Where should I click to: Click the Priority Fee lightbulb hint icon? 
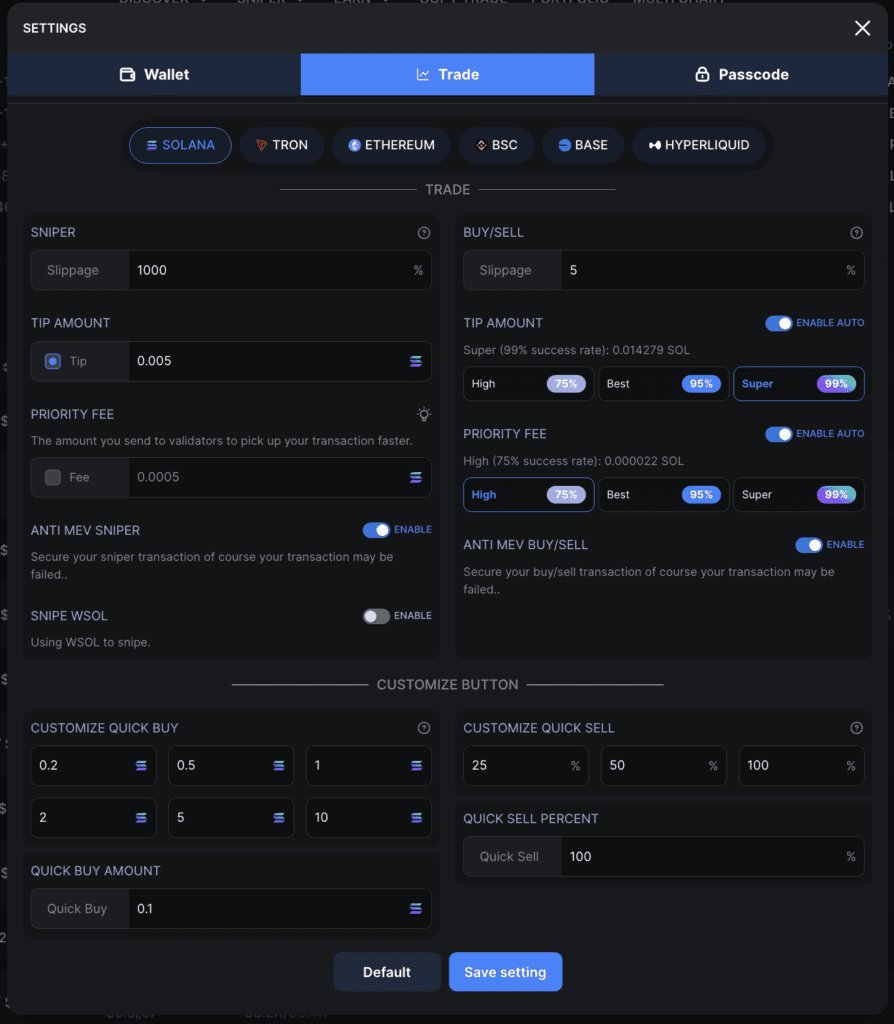pos(424,414)
